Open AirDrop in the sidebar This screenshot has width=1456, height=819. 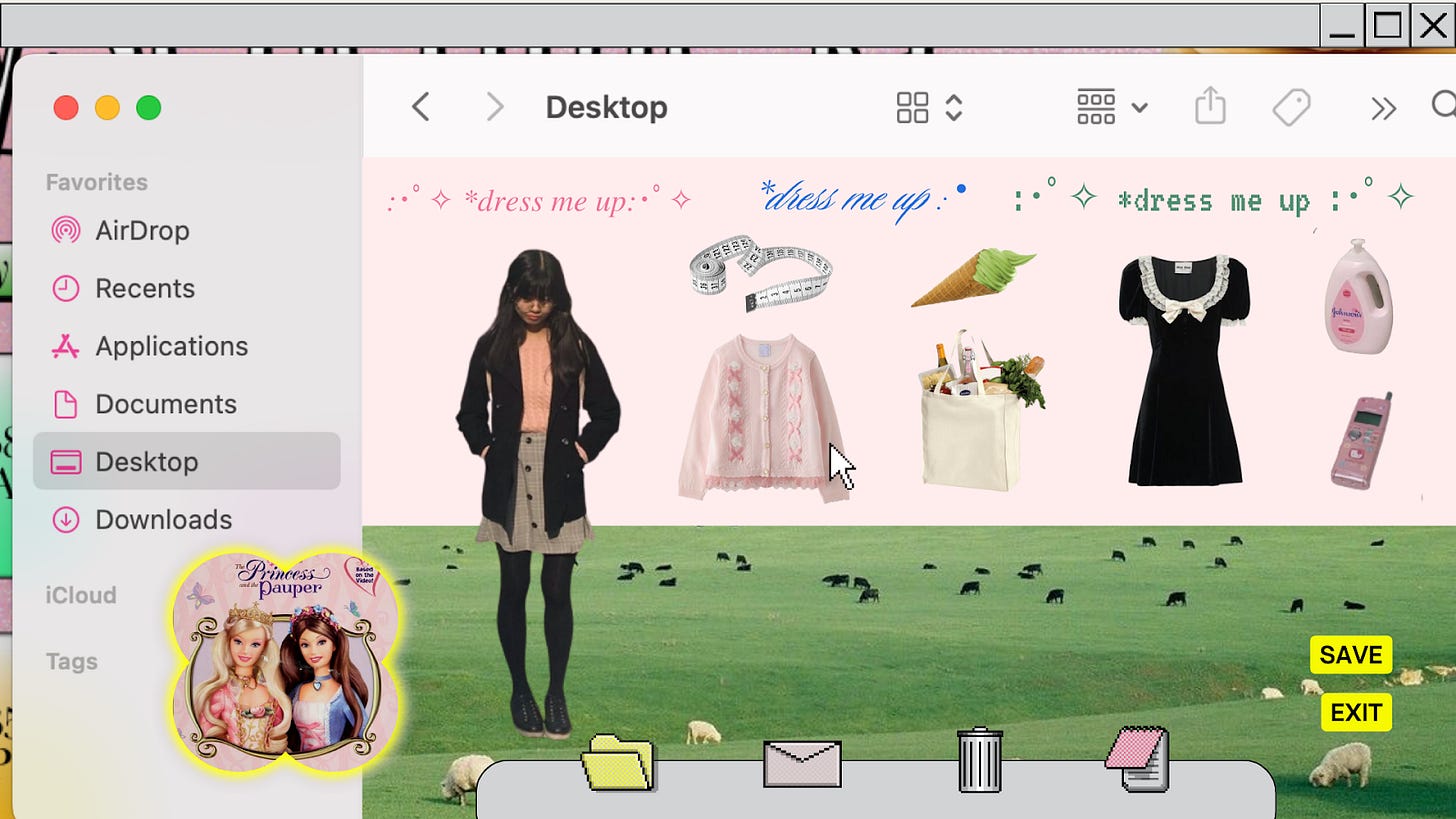(187, 231)
